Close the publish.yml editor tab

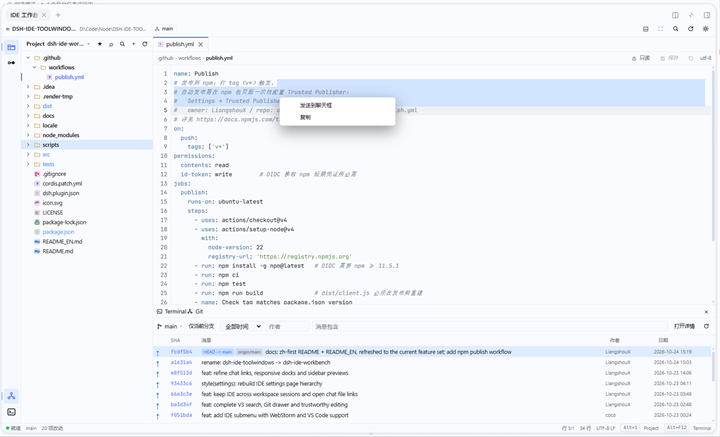[x=201, y=45]
